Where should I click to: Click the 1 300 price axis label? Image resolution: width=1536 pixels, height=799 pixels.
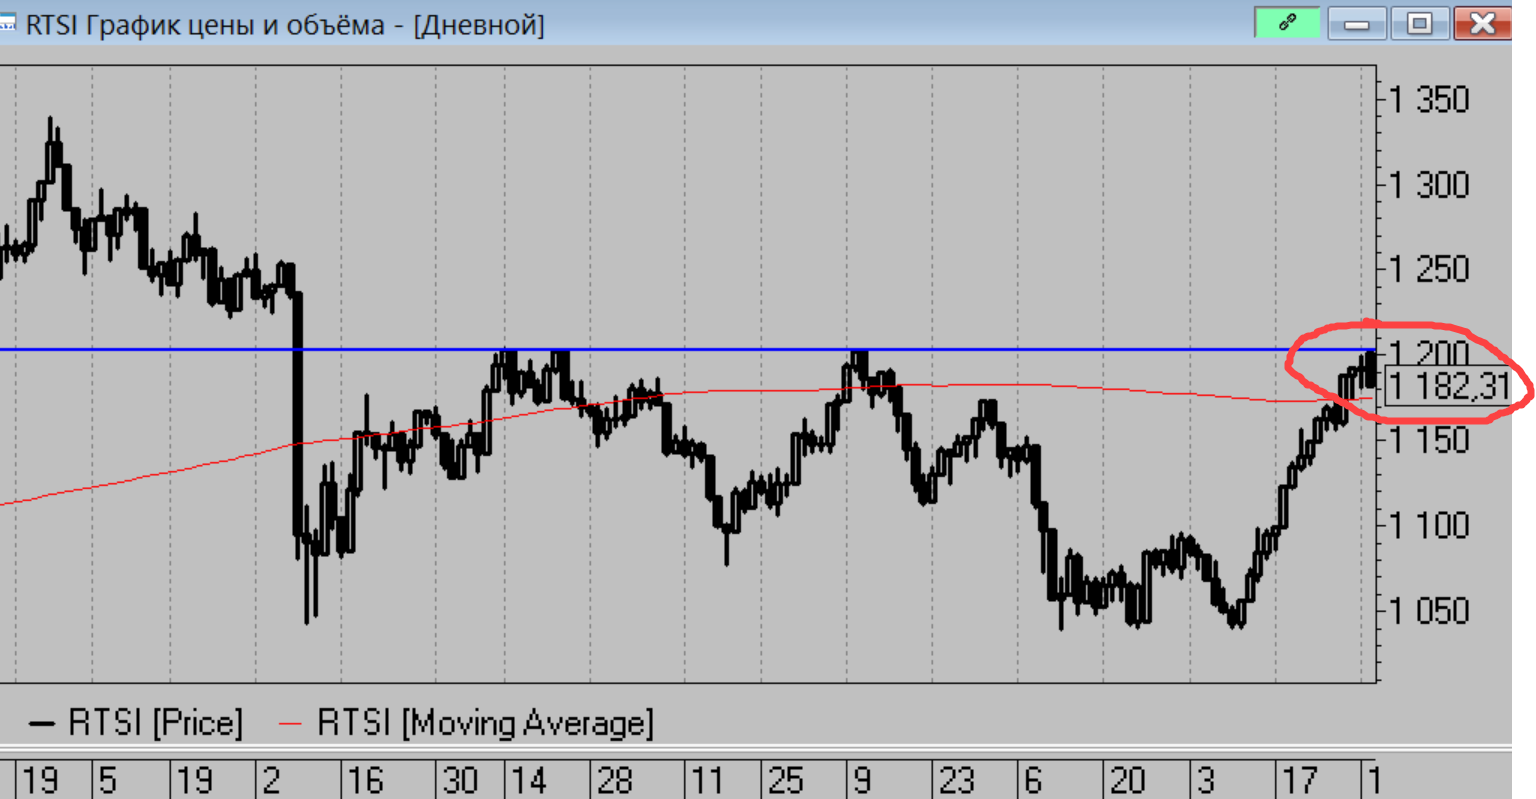[x=1429, y=185]
